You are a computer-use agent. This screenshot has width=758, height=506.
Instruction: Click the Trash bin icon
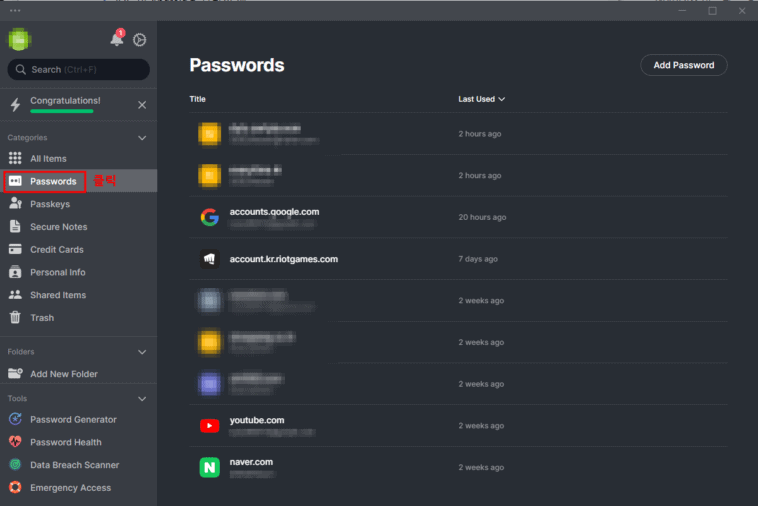(15, 318)
